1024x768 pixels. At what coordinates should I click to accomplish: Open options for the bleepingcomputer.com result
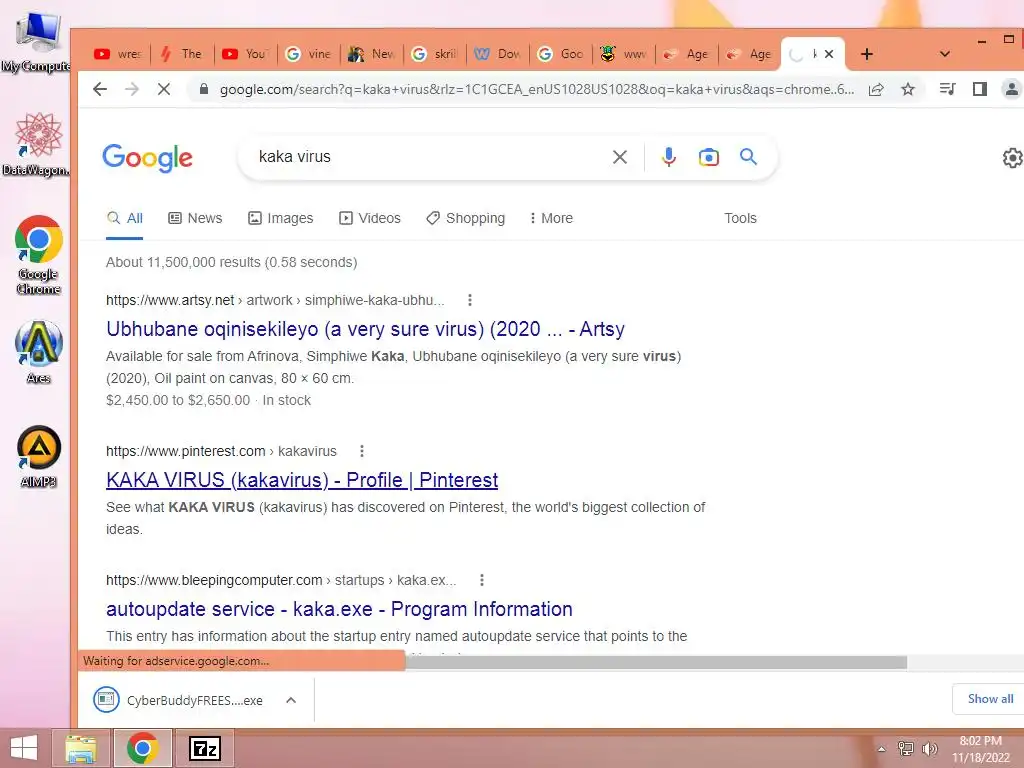click(x=481, y=581)
